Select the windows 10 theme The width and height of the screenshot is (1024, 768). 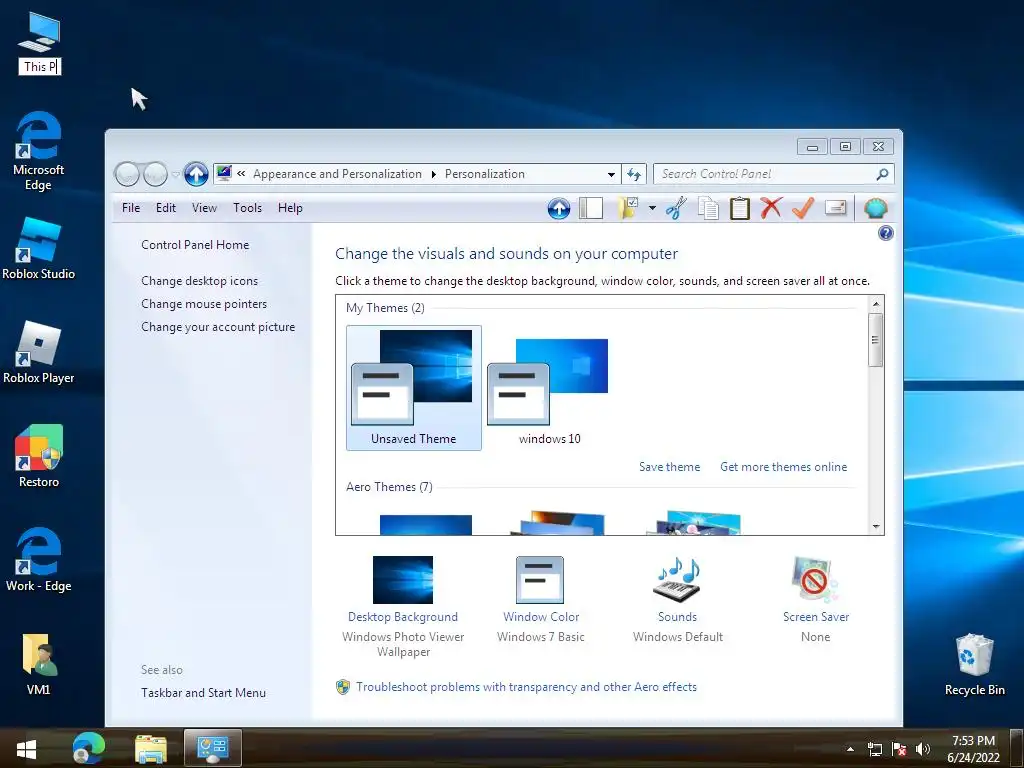tap(549, 387)
